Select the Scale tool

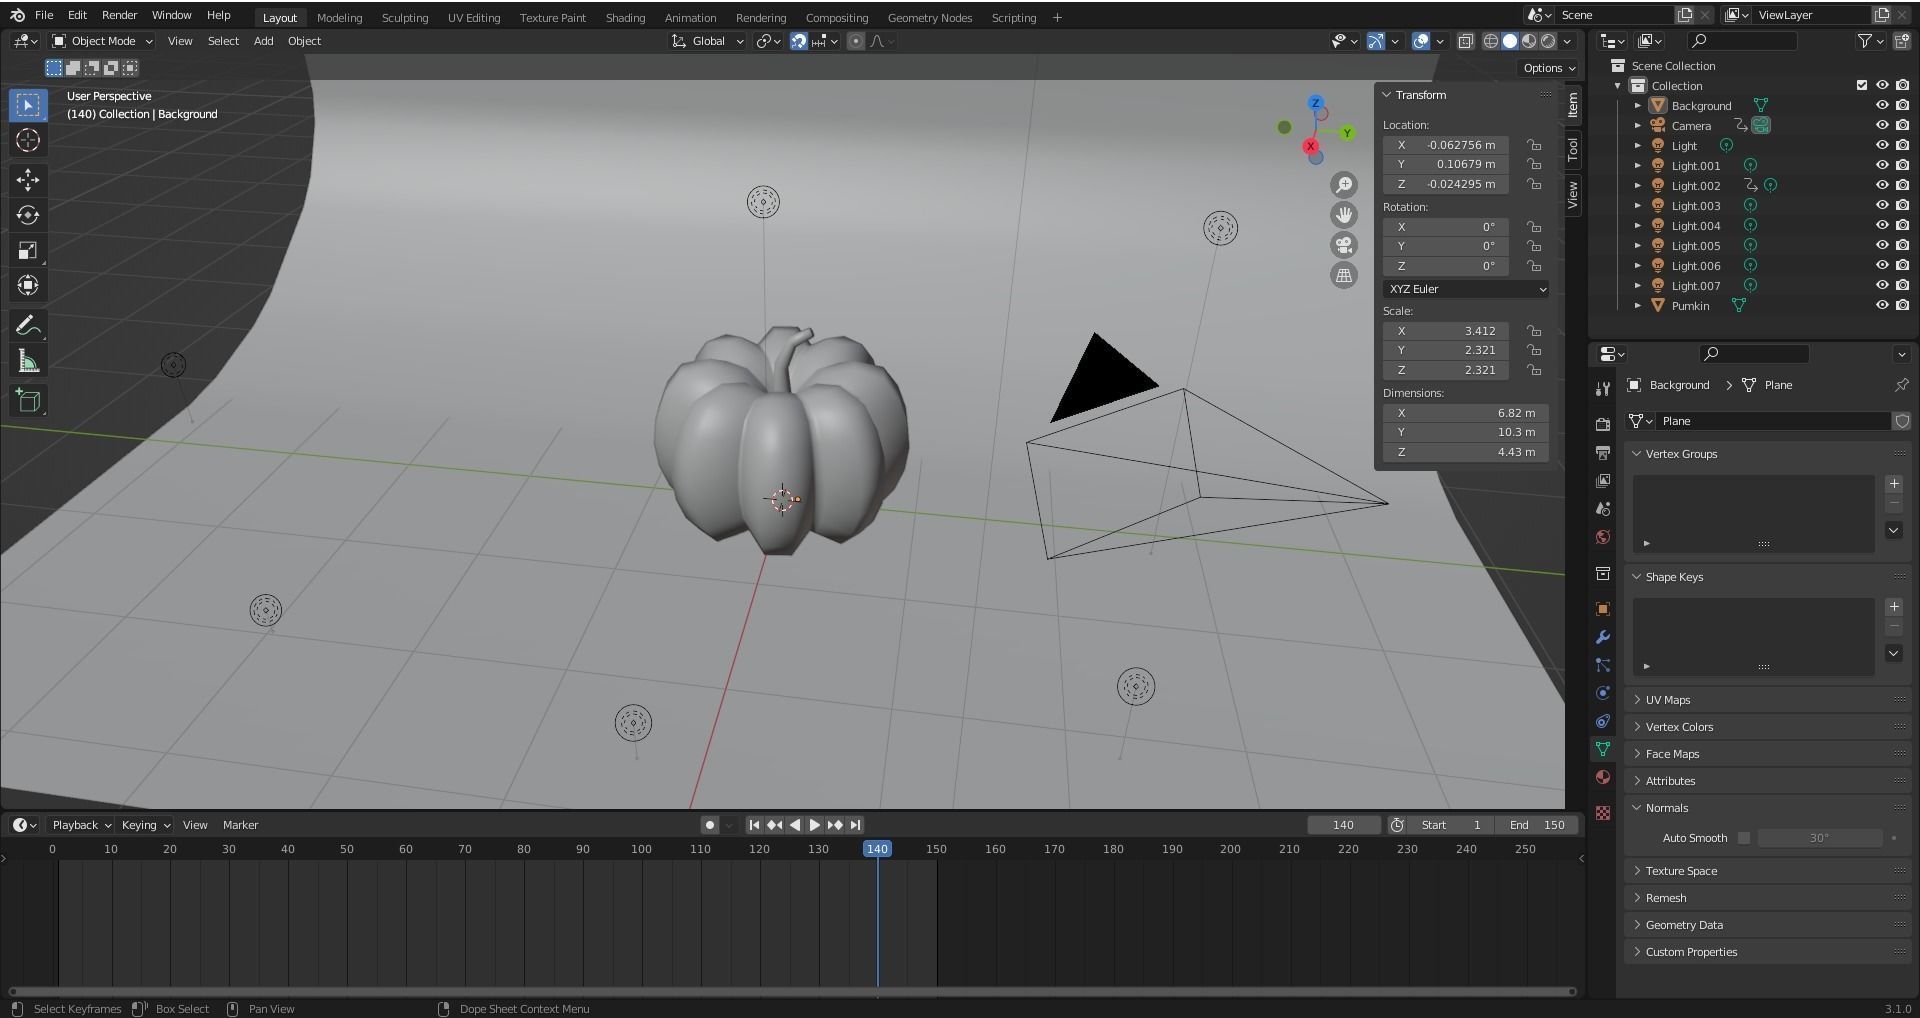pyautogui.click(x=28, y=250)
